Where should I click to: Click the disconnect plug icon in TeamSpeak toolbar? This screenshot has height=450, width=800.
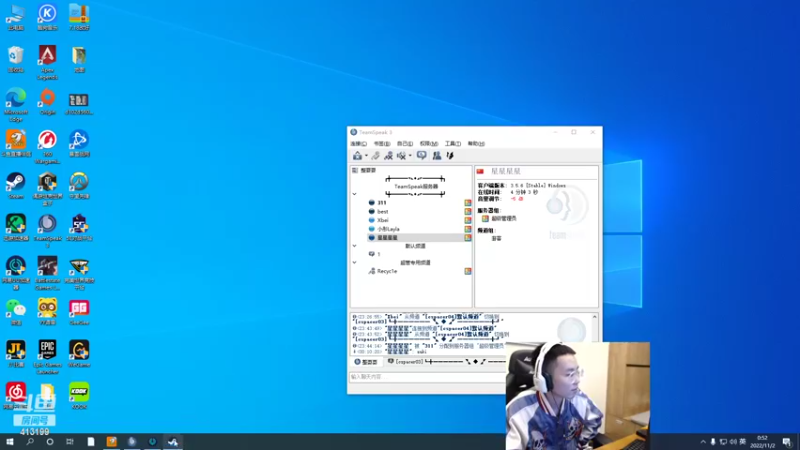pos(376,156)
